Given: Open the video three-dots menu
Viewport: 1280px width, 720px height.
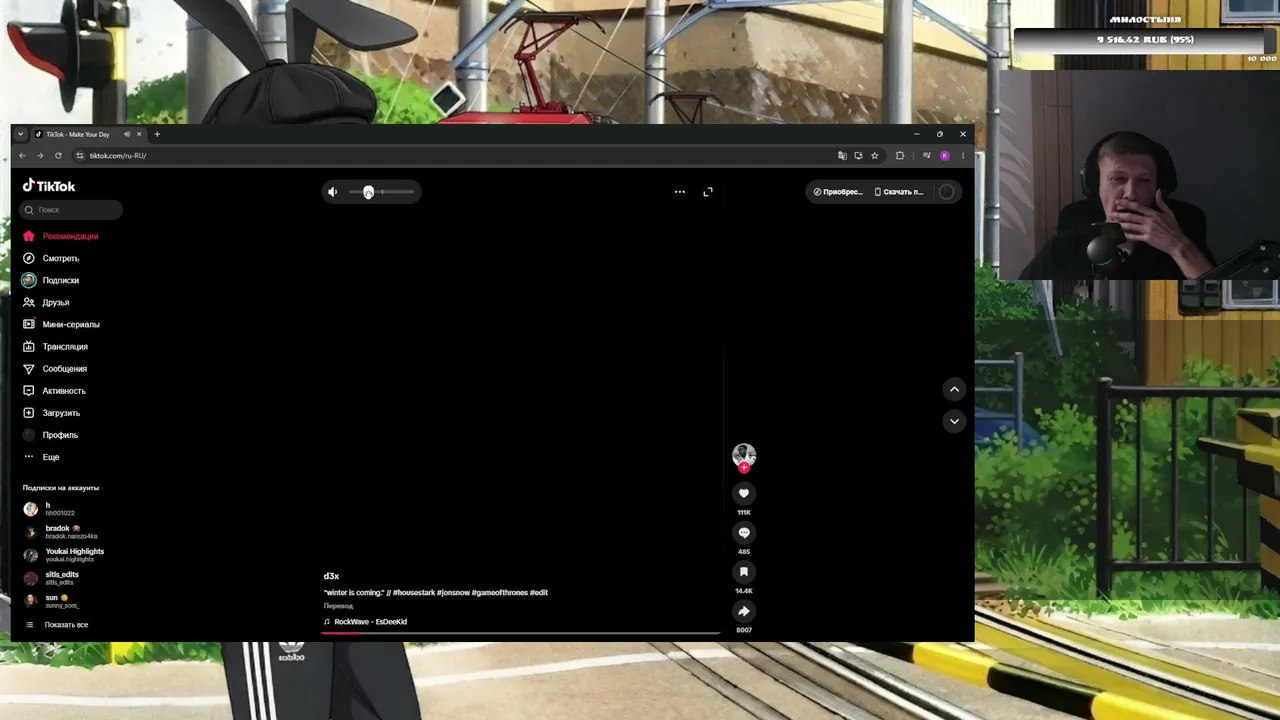Looking at the screenshot, I should click(680, 192).
